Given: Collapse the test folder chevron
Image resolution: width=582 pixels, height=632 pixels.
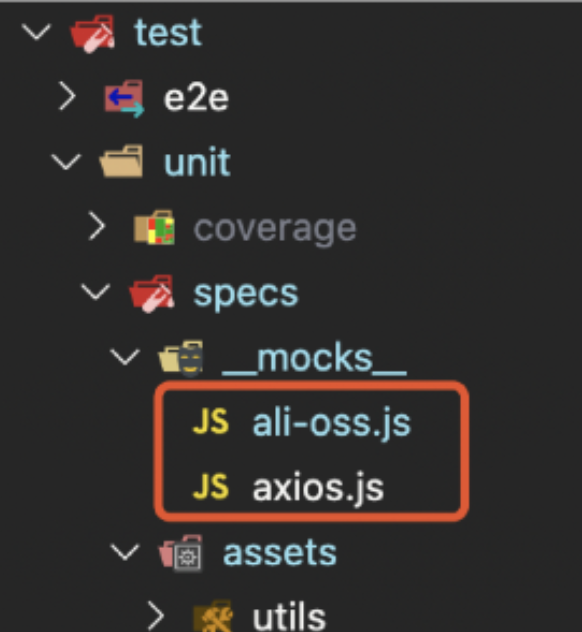Looking at the screenshot, I should click(36, 32).
